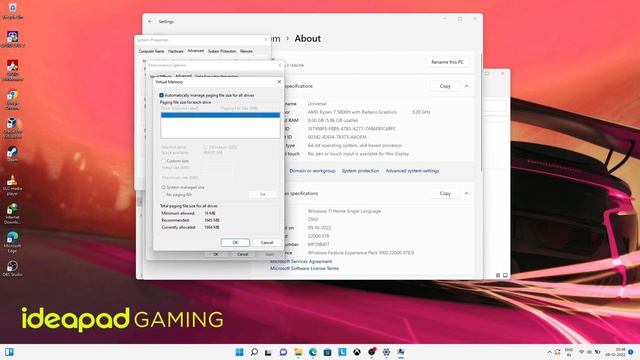Switch to Computer Name tab

(151, 51)
